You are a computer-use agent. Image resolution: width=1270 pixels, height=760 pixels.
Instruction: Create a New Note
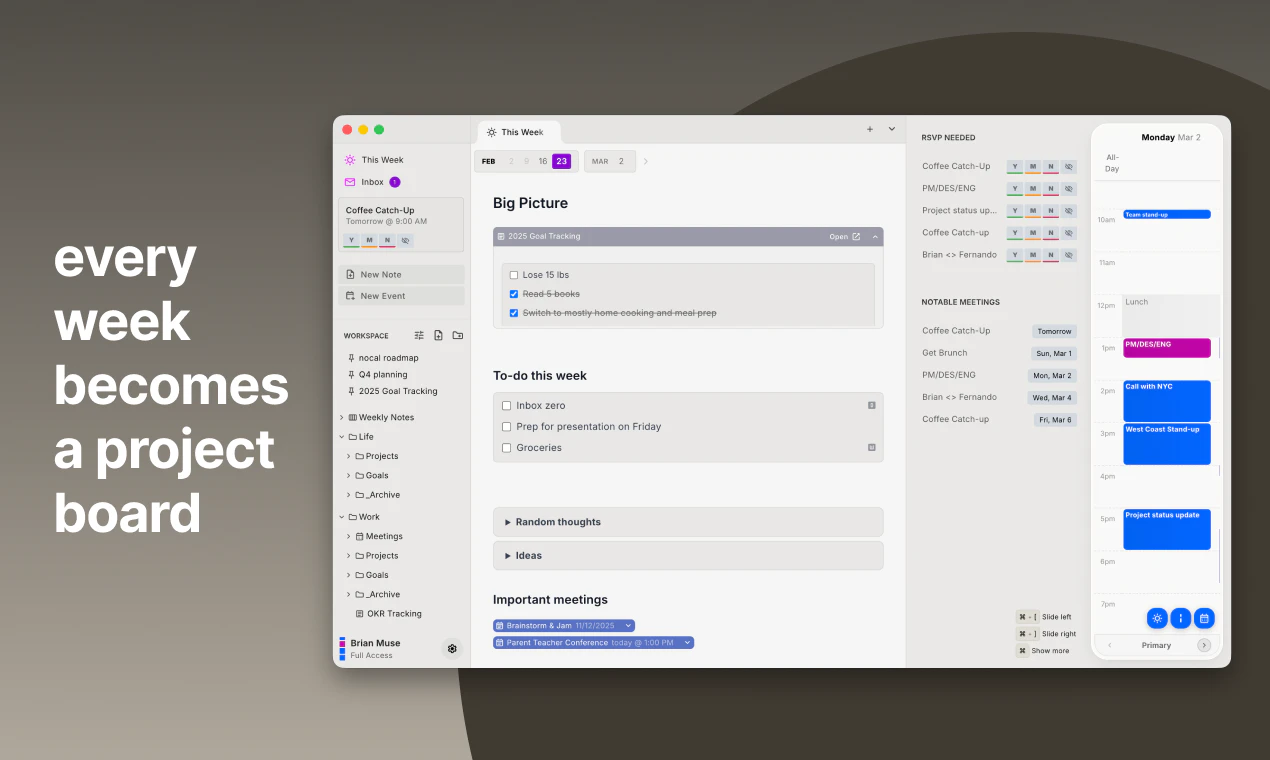pos(401,274)
